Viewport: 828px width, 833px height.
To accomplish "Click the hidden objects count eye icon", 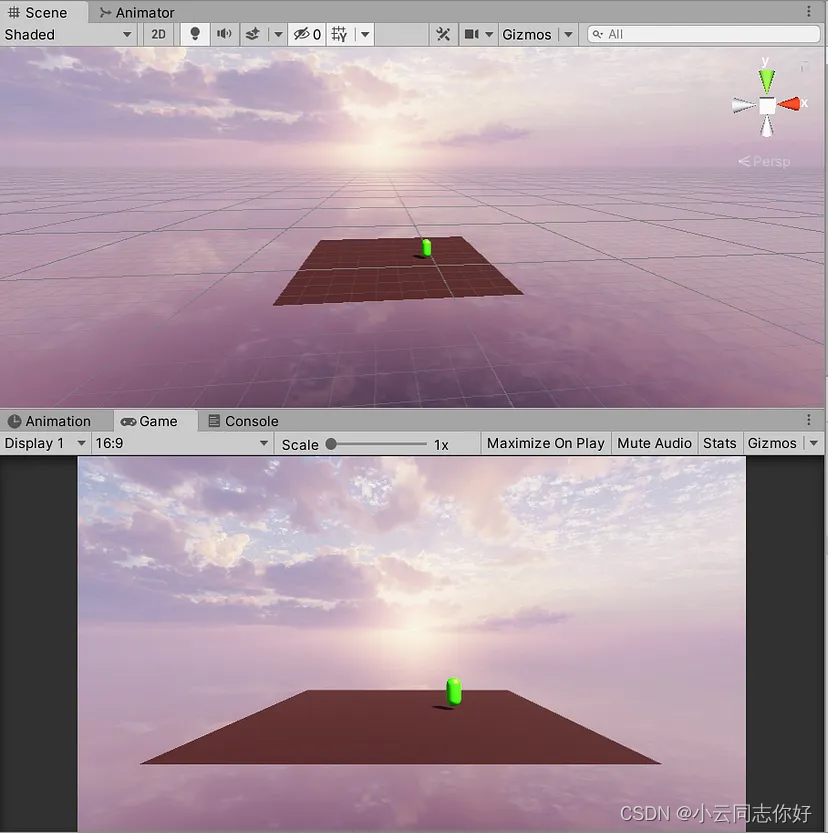I will (x=304, y=33).
